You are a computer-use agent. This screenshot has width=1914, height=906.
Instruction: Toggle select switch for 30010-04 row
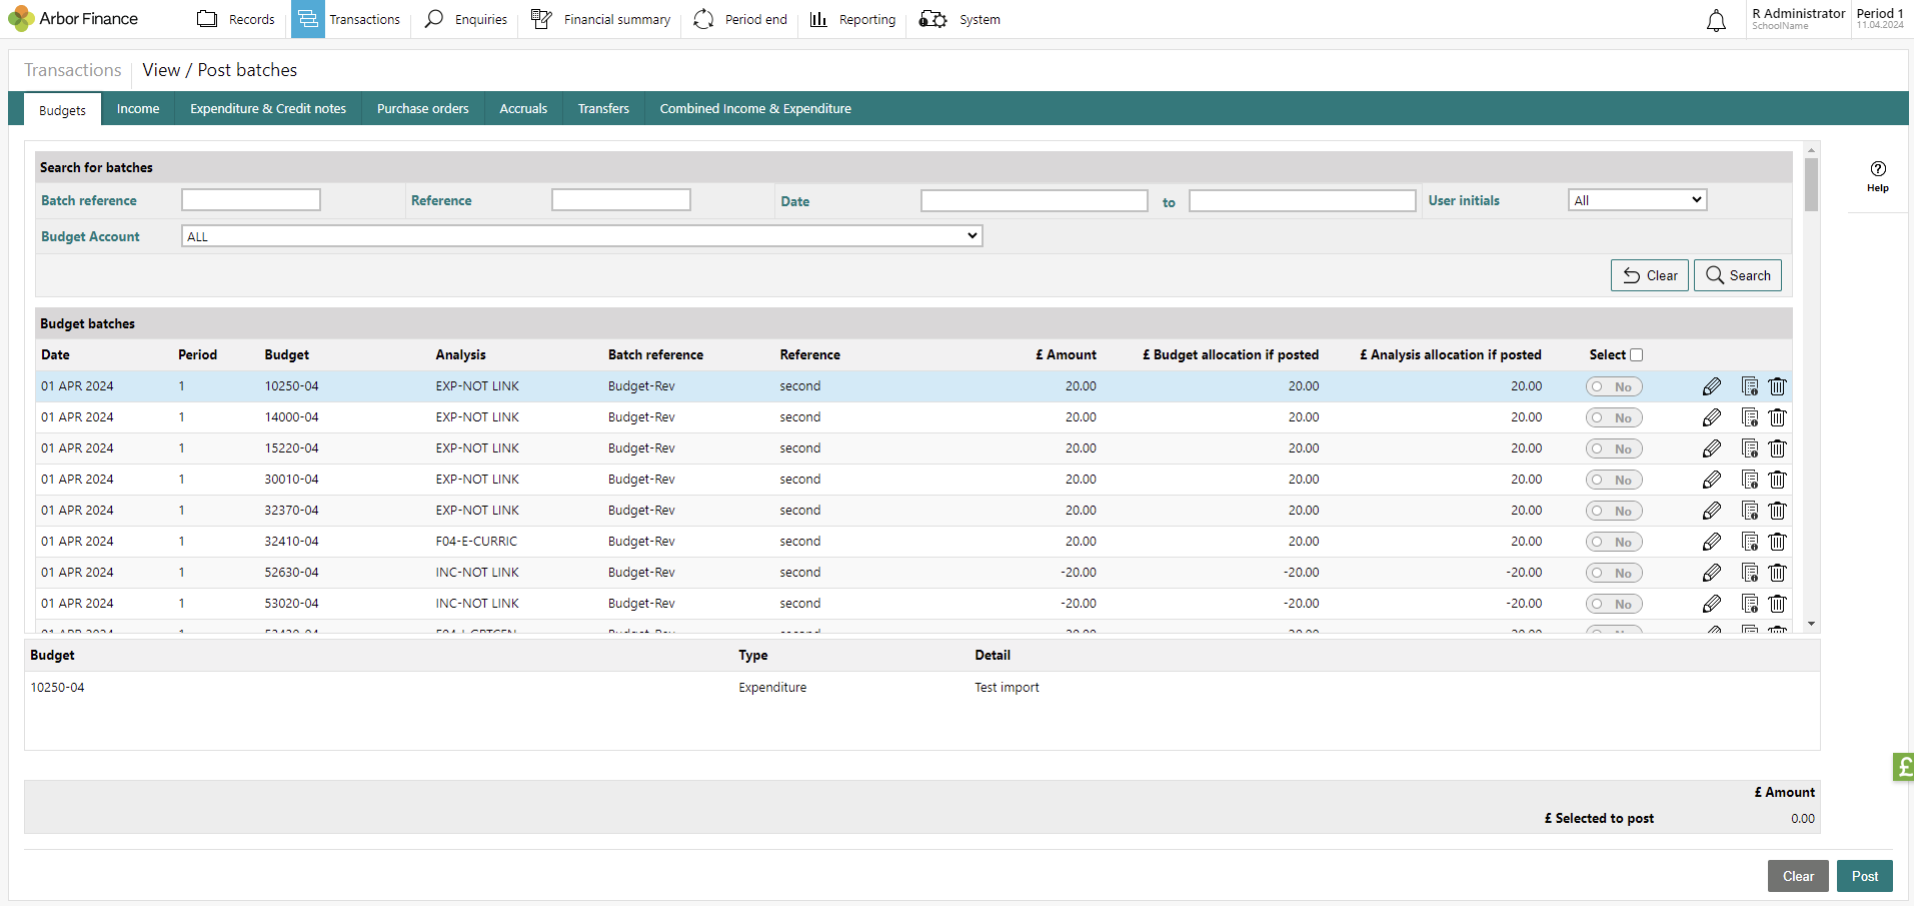(1613, 480)
